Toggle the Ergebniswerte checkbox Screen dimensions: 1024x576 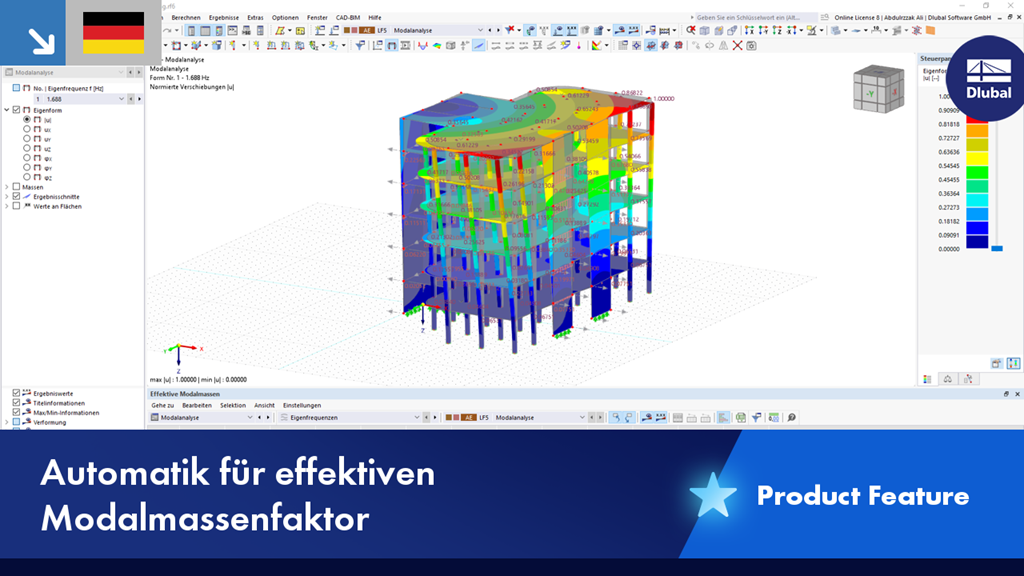pos(16,393)
